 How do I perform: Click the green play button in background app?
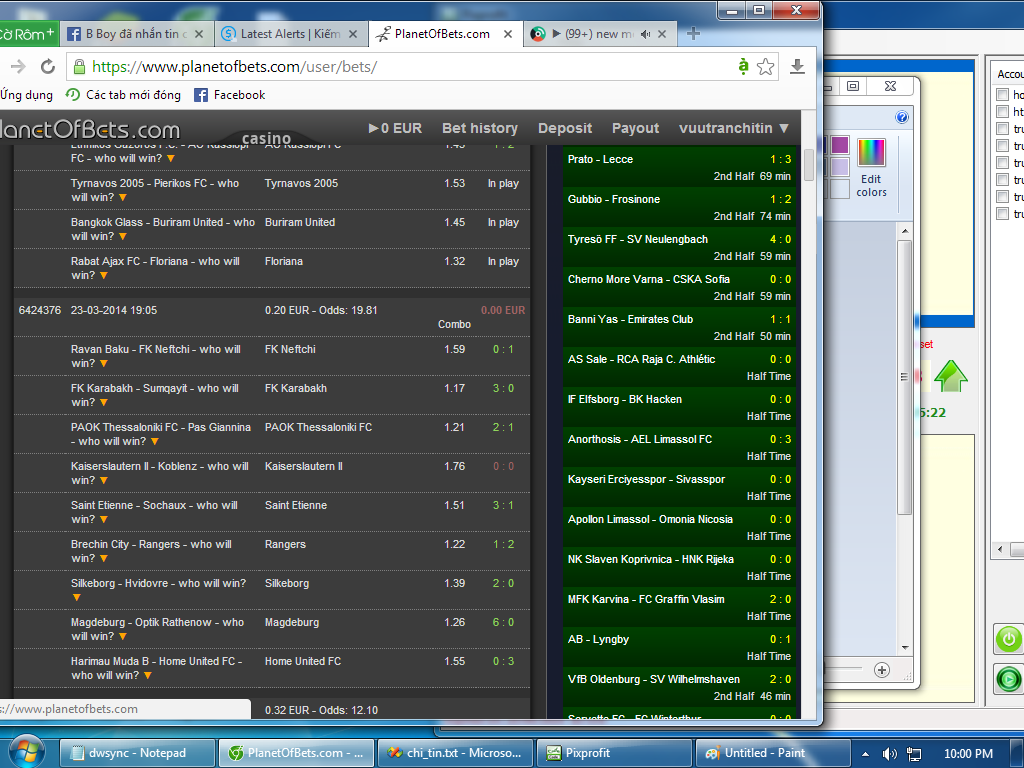click(1008, 679)
